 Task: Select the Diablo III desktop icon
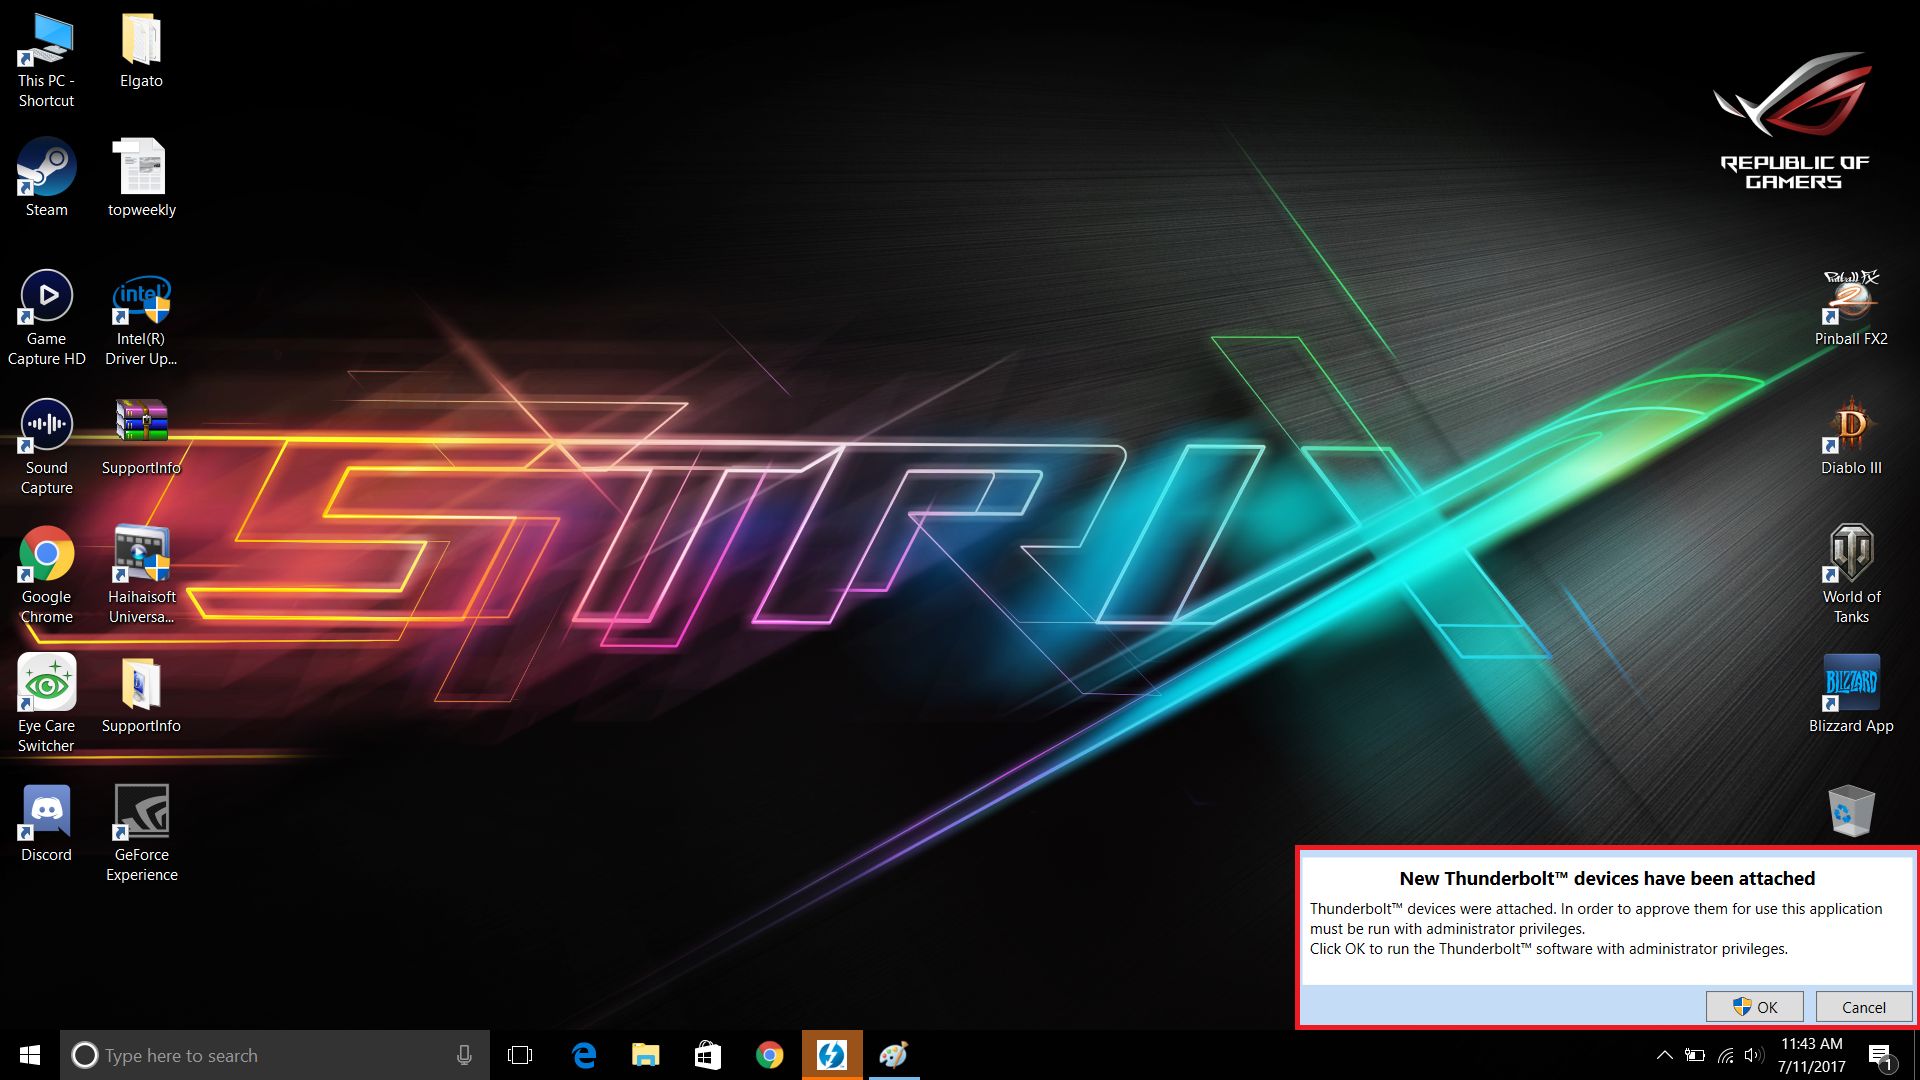coord(1851,425)
